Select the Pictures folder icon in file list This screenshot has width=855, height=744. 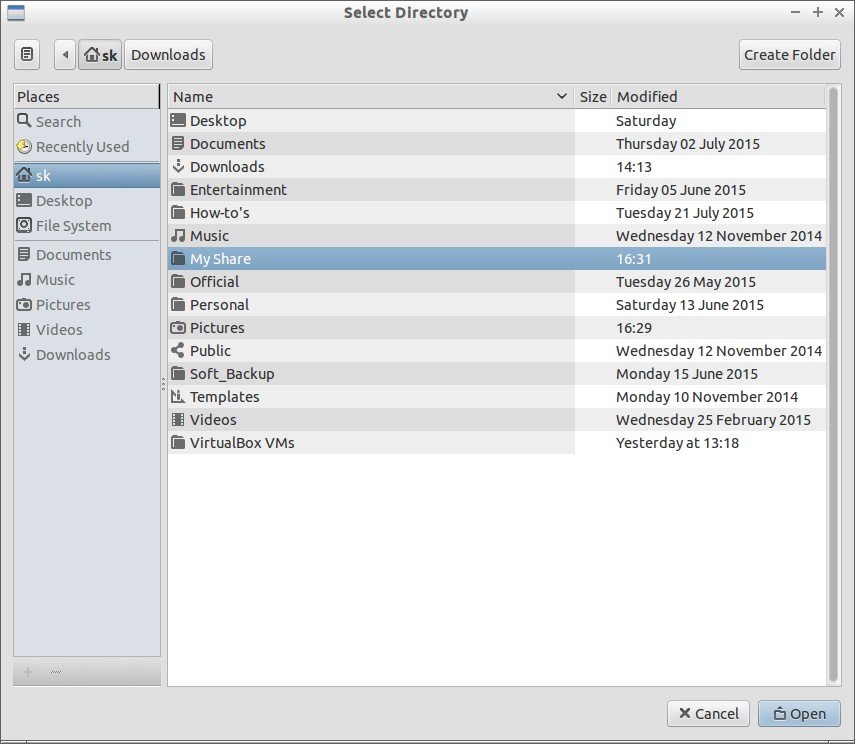click(178, 327)
